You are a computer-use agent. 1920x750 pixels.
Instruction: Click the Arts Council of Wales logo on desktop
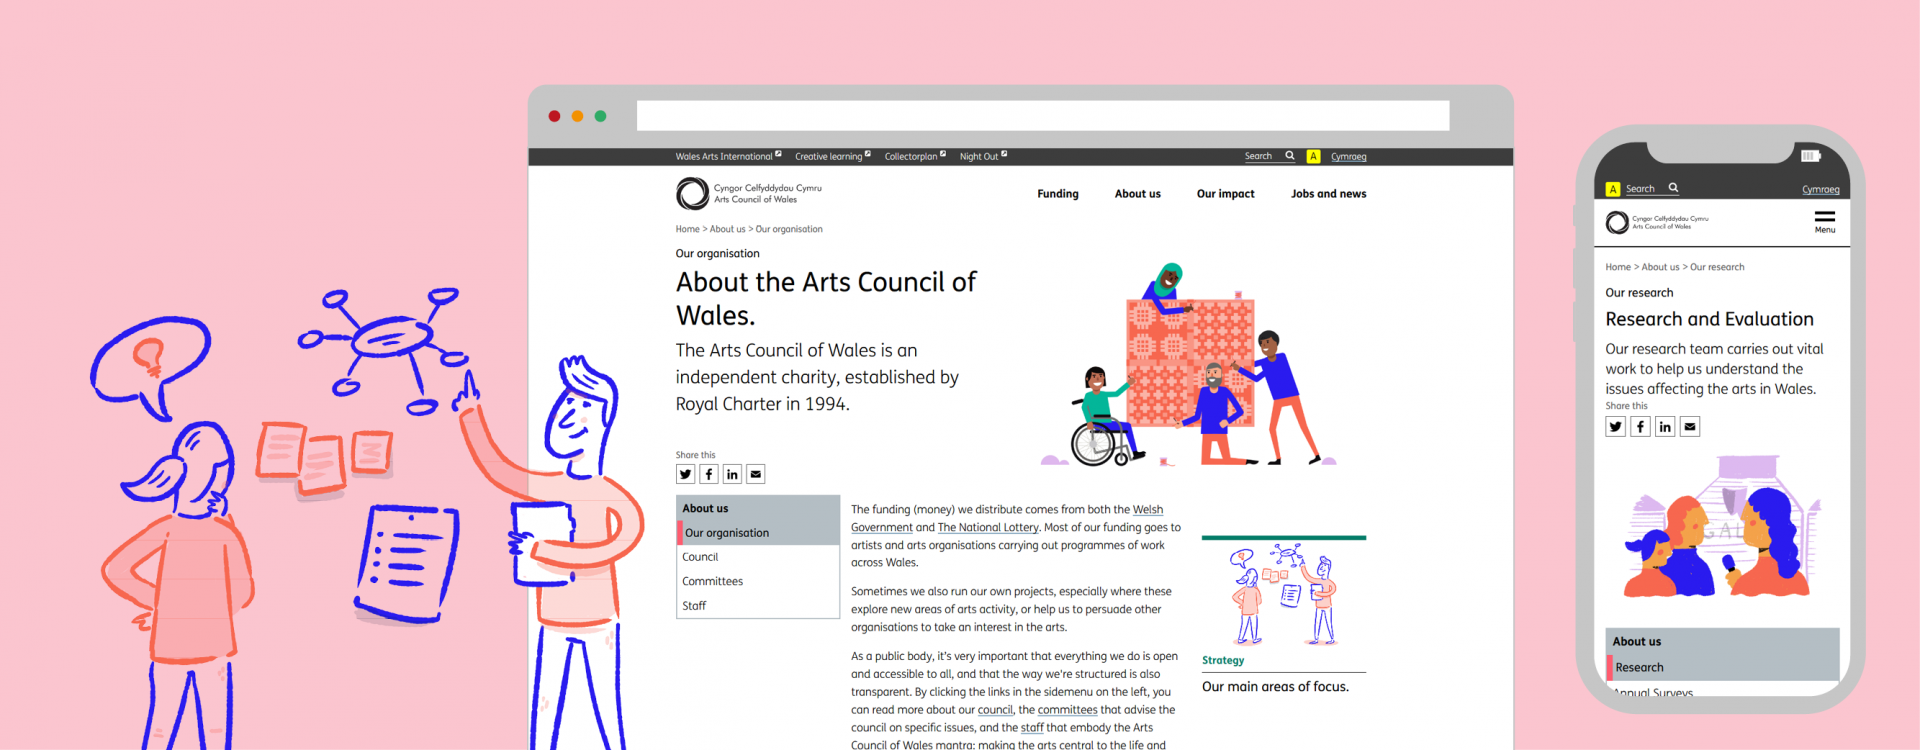749,193
